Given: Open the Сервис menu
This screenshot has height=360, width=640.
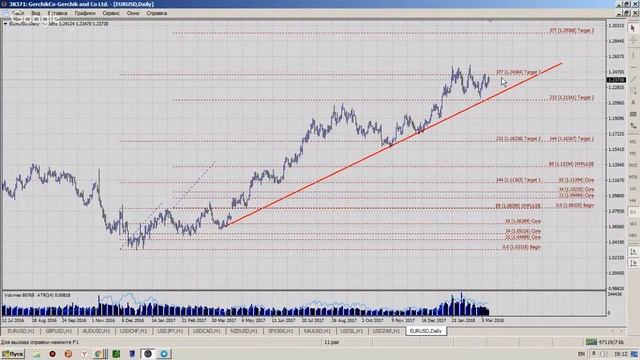Looking at the screenshot, I should 111,13.
